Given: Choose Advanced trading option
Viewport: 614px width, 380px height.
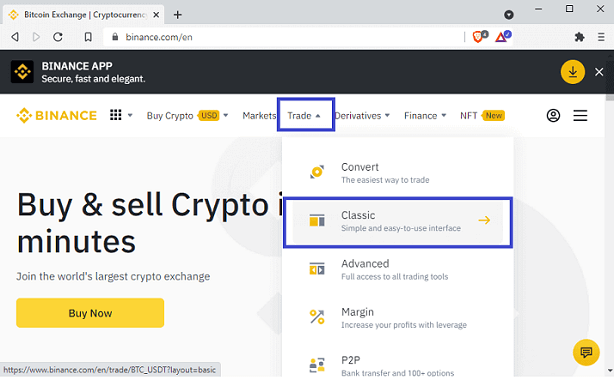Looking at the screenshot, I should tap(398, 270).
